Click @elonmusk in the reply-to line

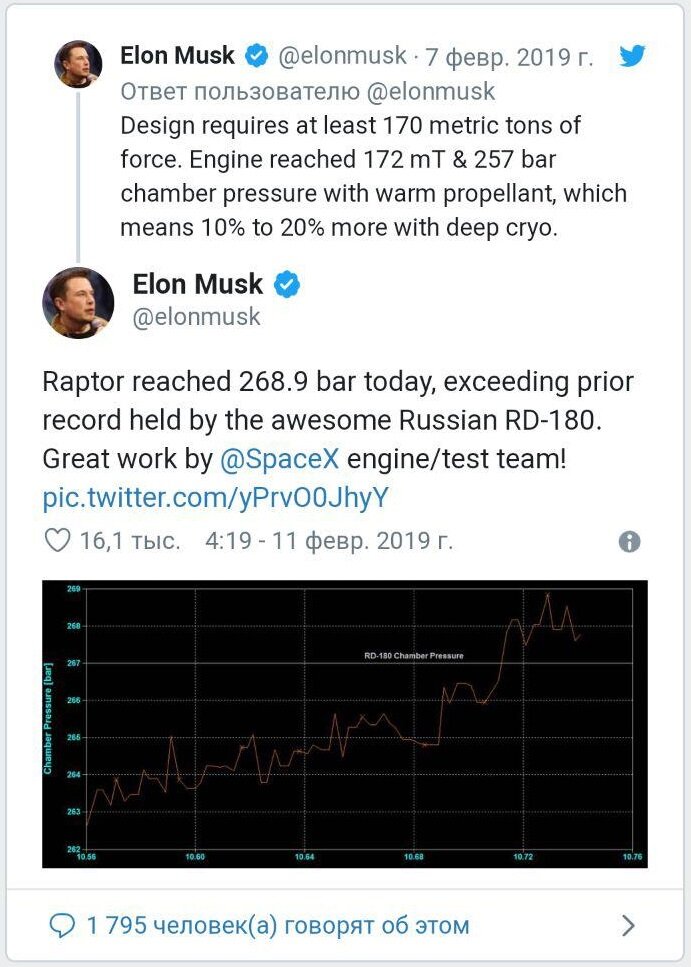(x=431, y=91)
